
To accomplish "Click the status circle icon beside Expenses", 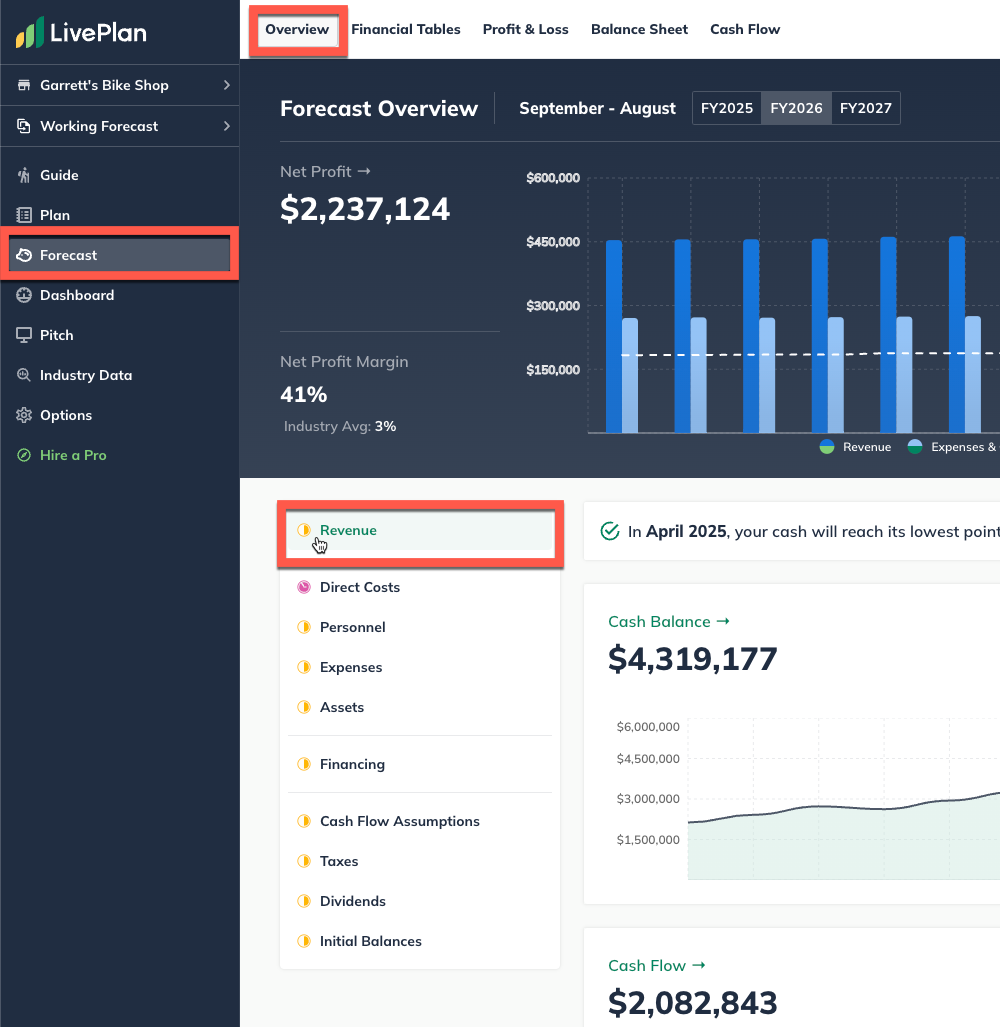I will [304, 667].
